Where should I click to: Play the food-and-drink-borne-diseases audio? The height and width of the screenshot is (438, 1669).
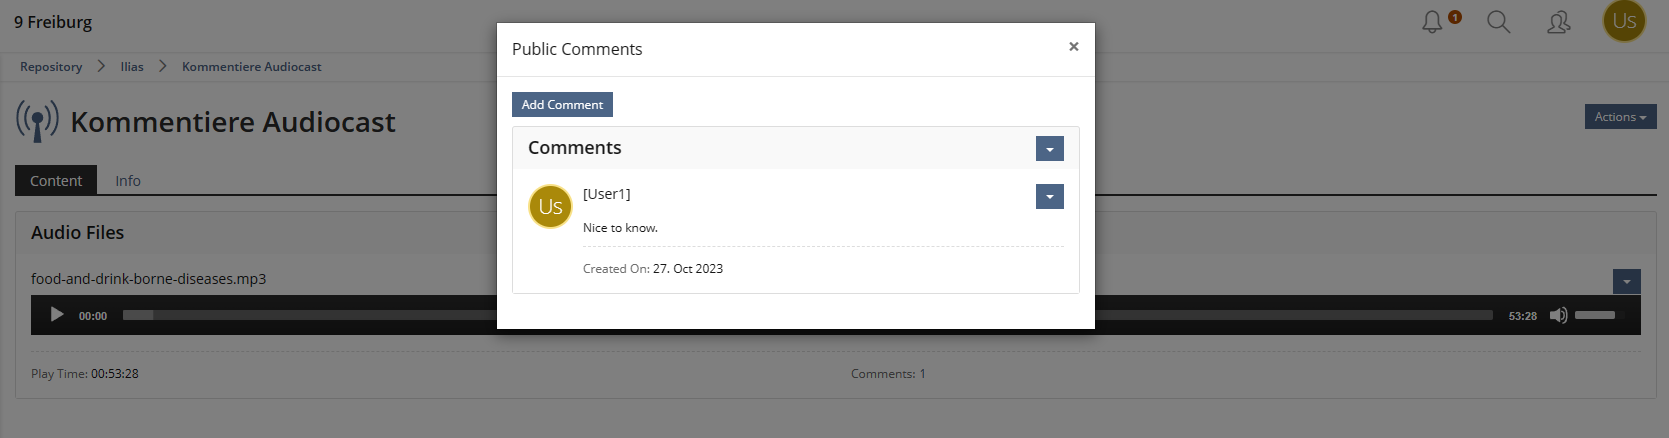point(57,315)
